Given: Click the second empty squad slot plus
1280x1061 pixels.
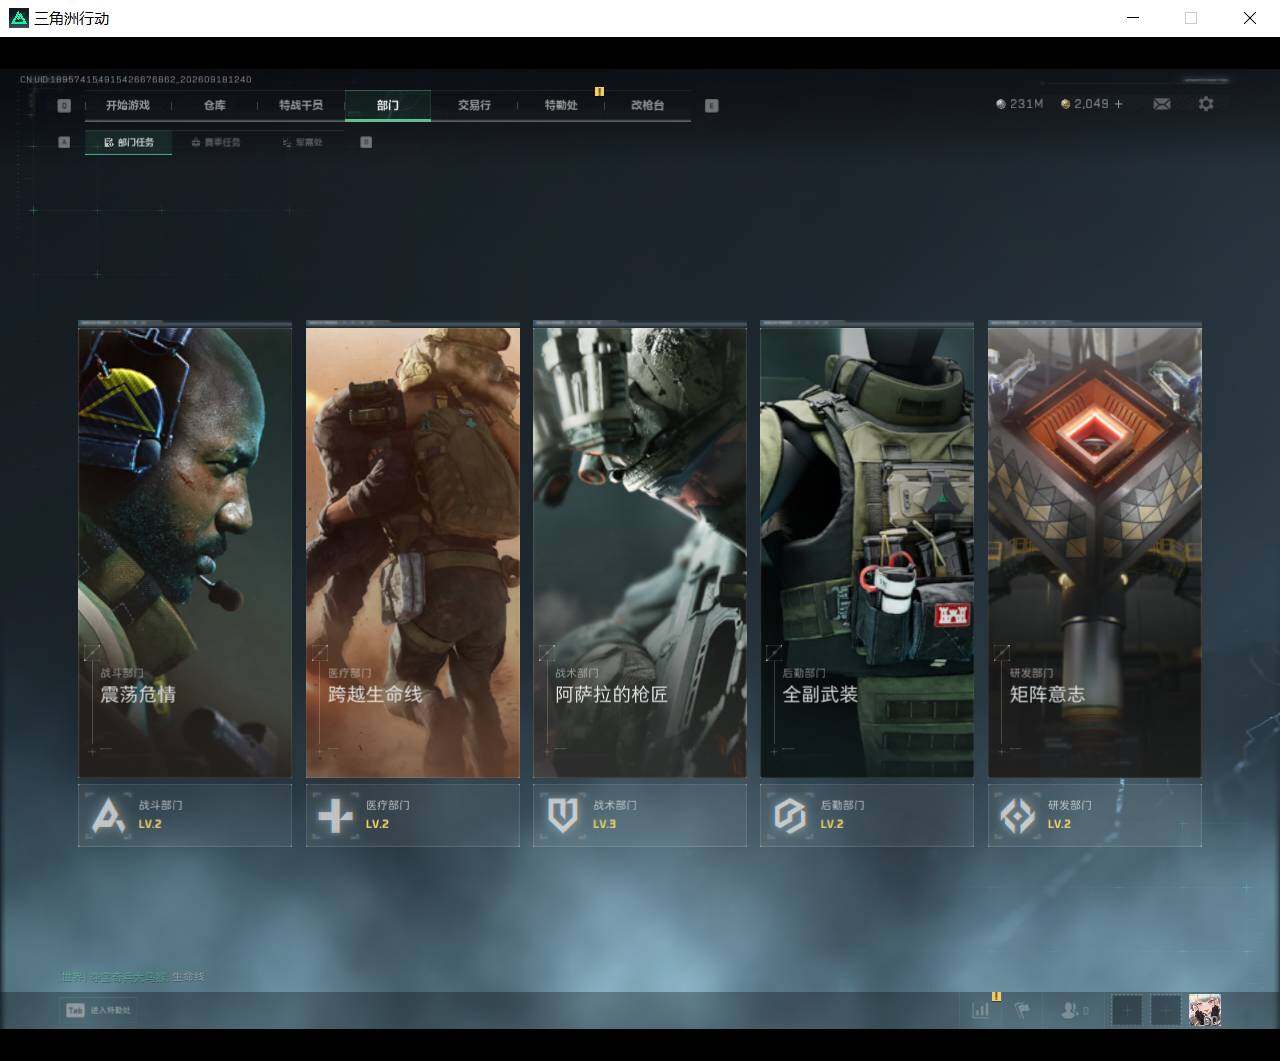Looking at the screenshot, I should pyautogui.click(x=1166, y=1010).
